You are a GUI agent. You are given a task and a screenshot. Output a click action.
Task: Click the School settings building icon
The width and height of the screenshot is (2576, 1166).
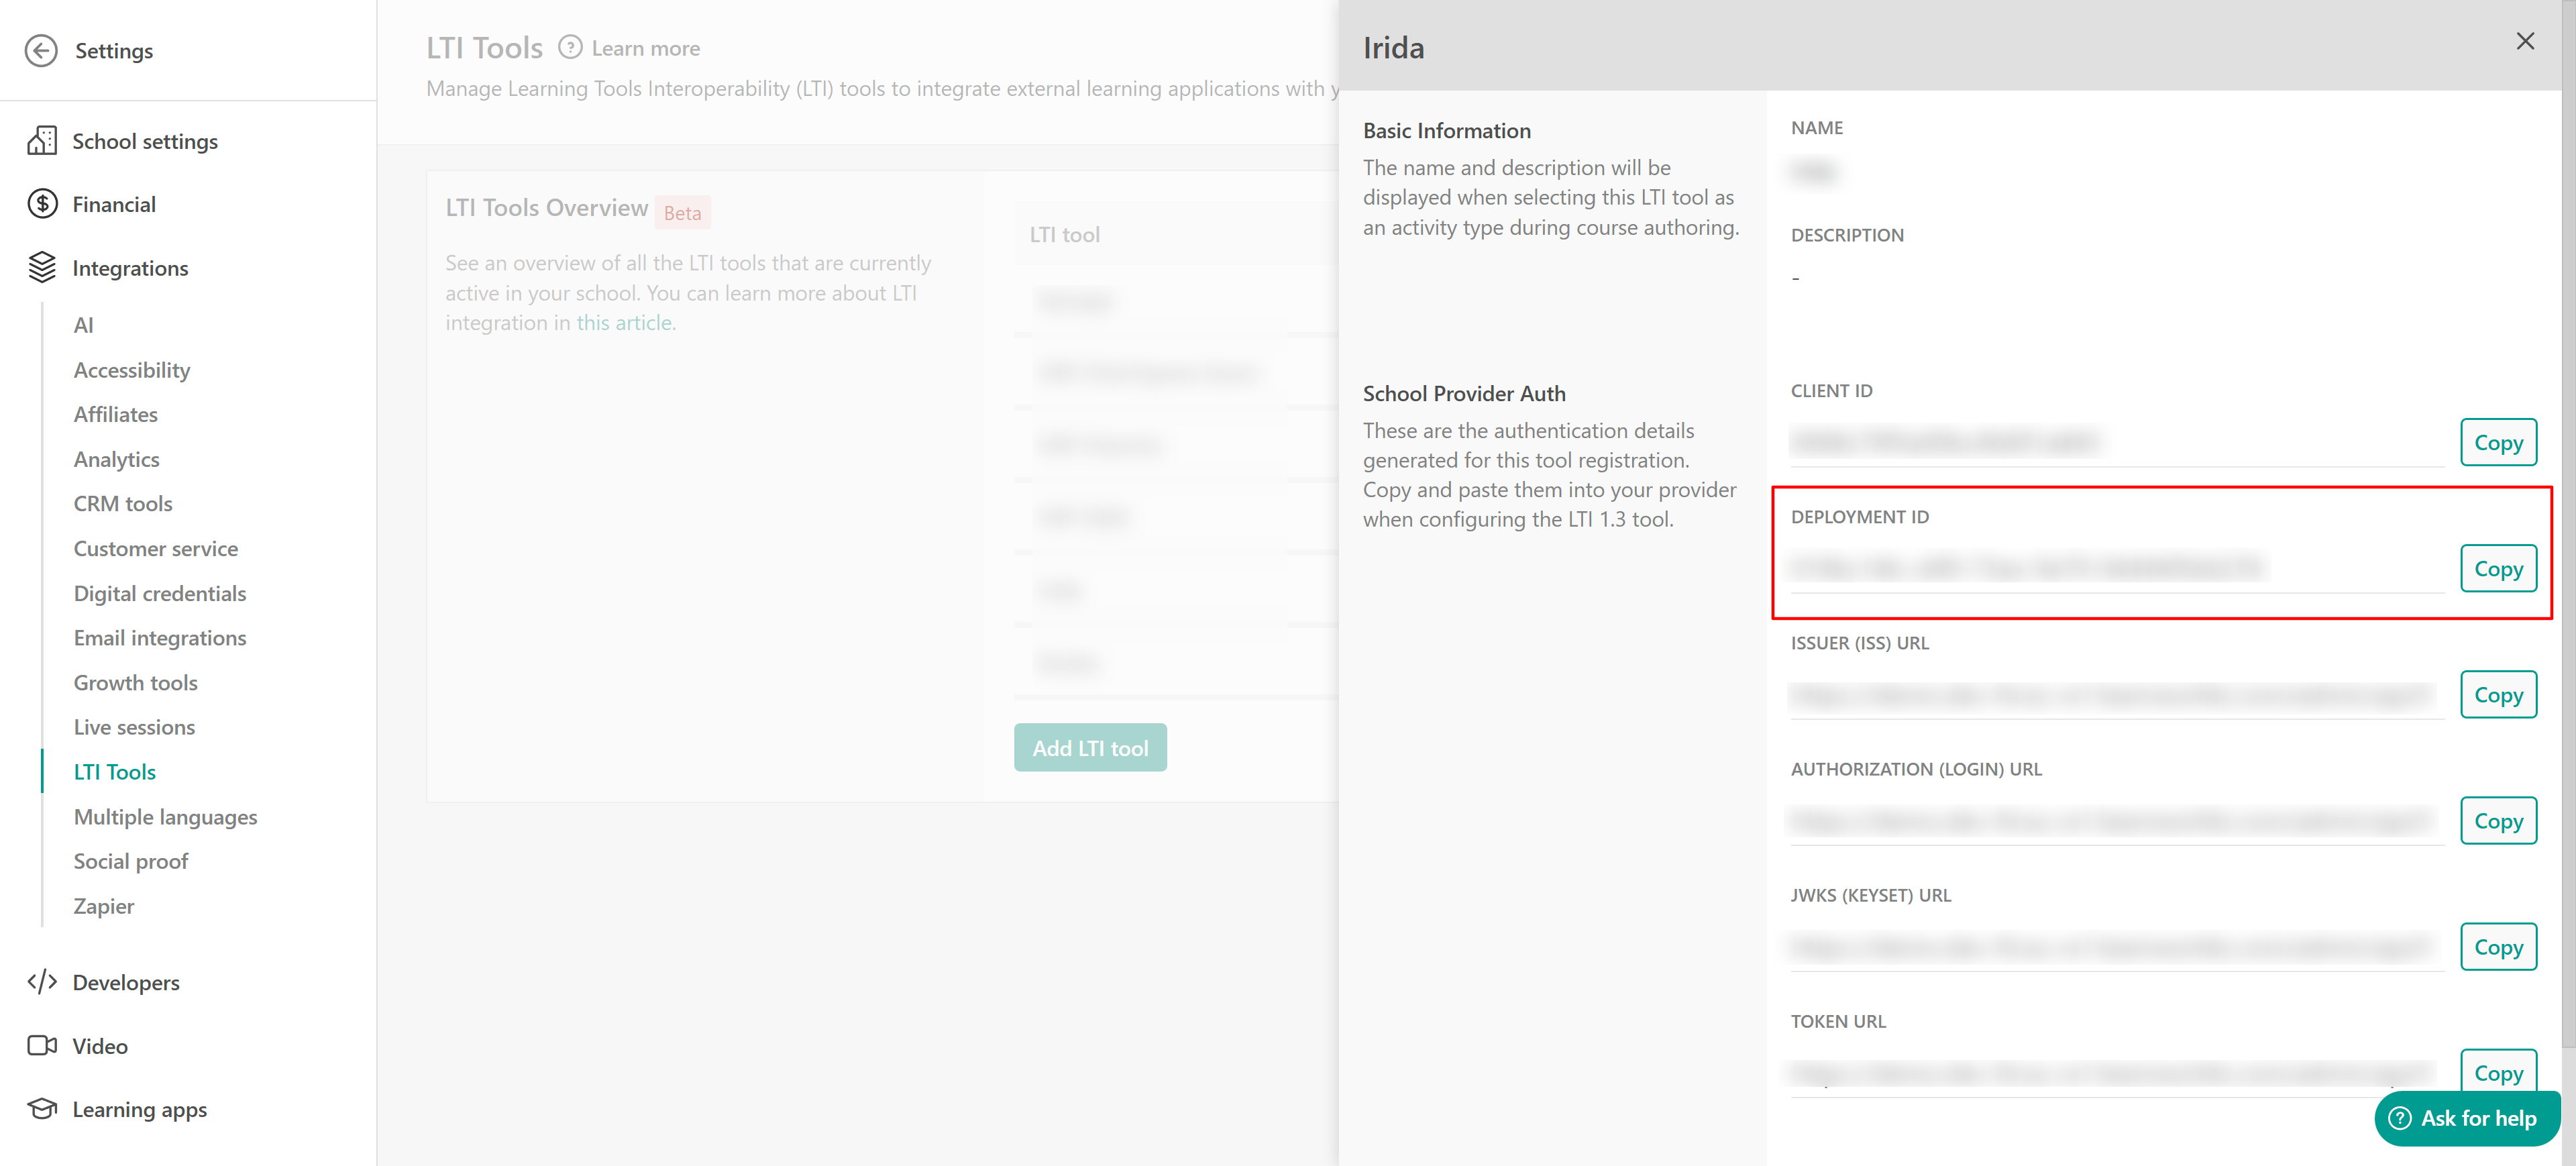[41, 141]
